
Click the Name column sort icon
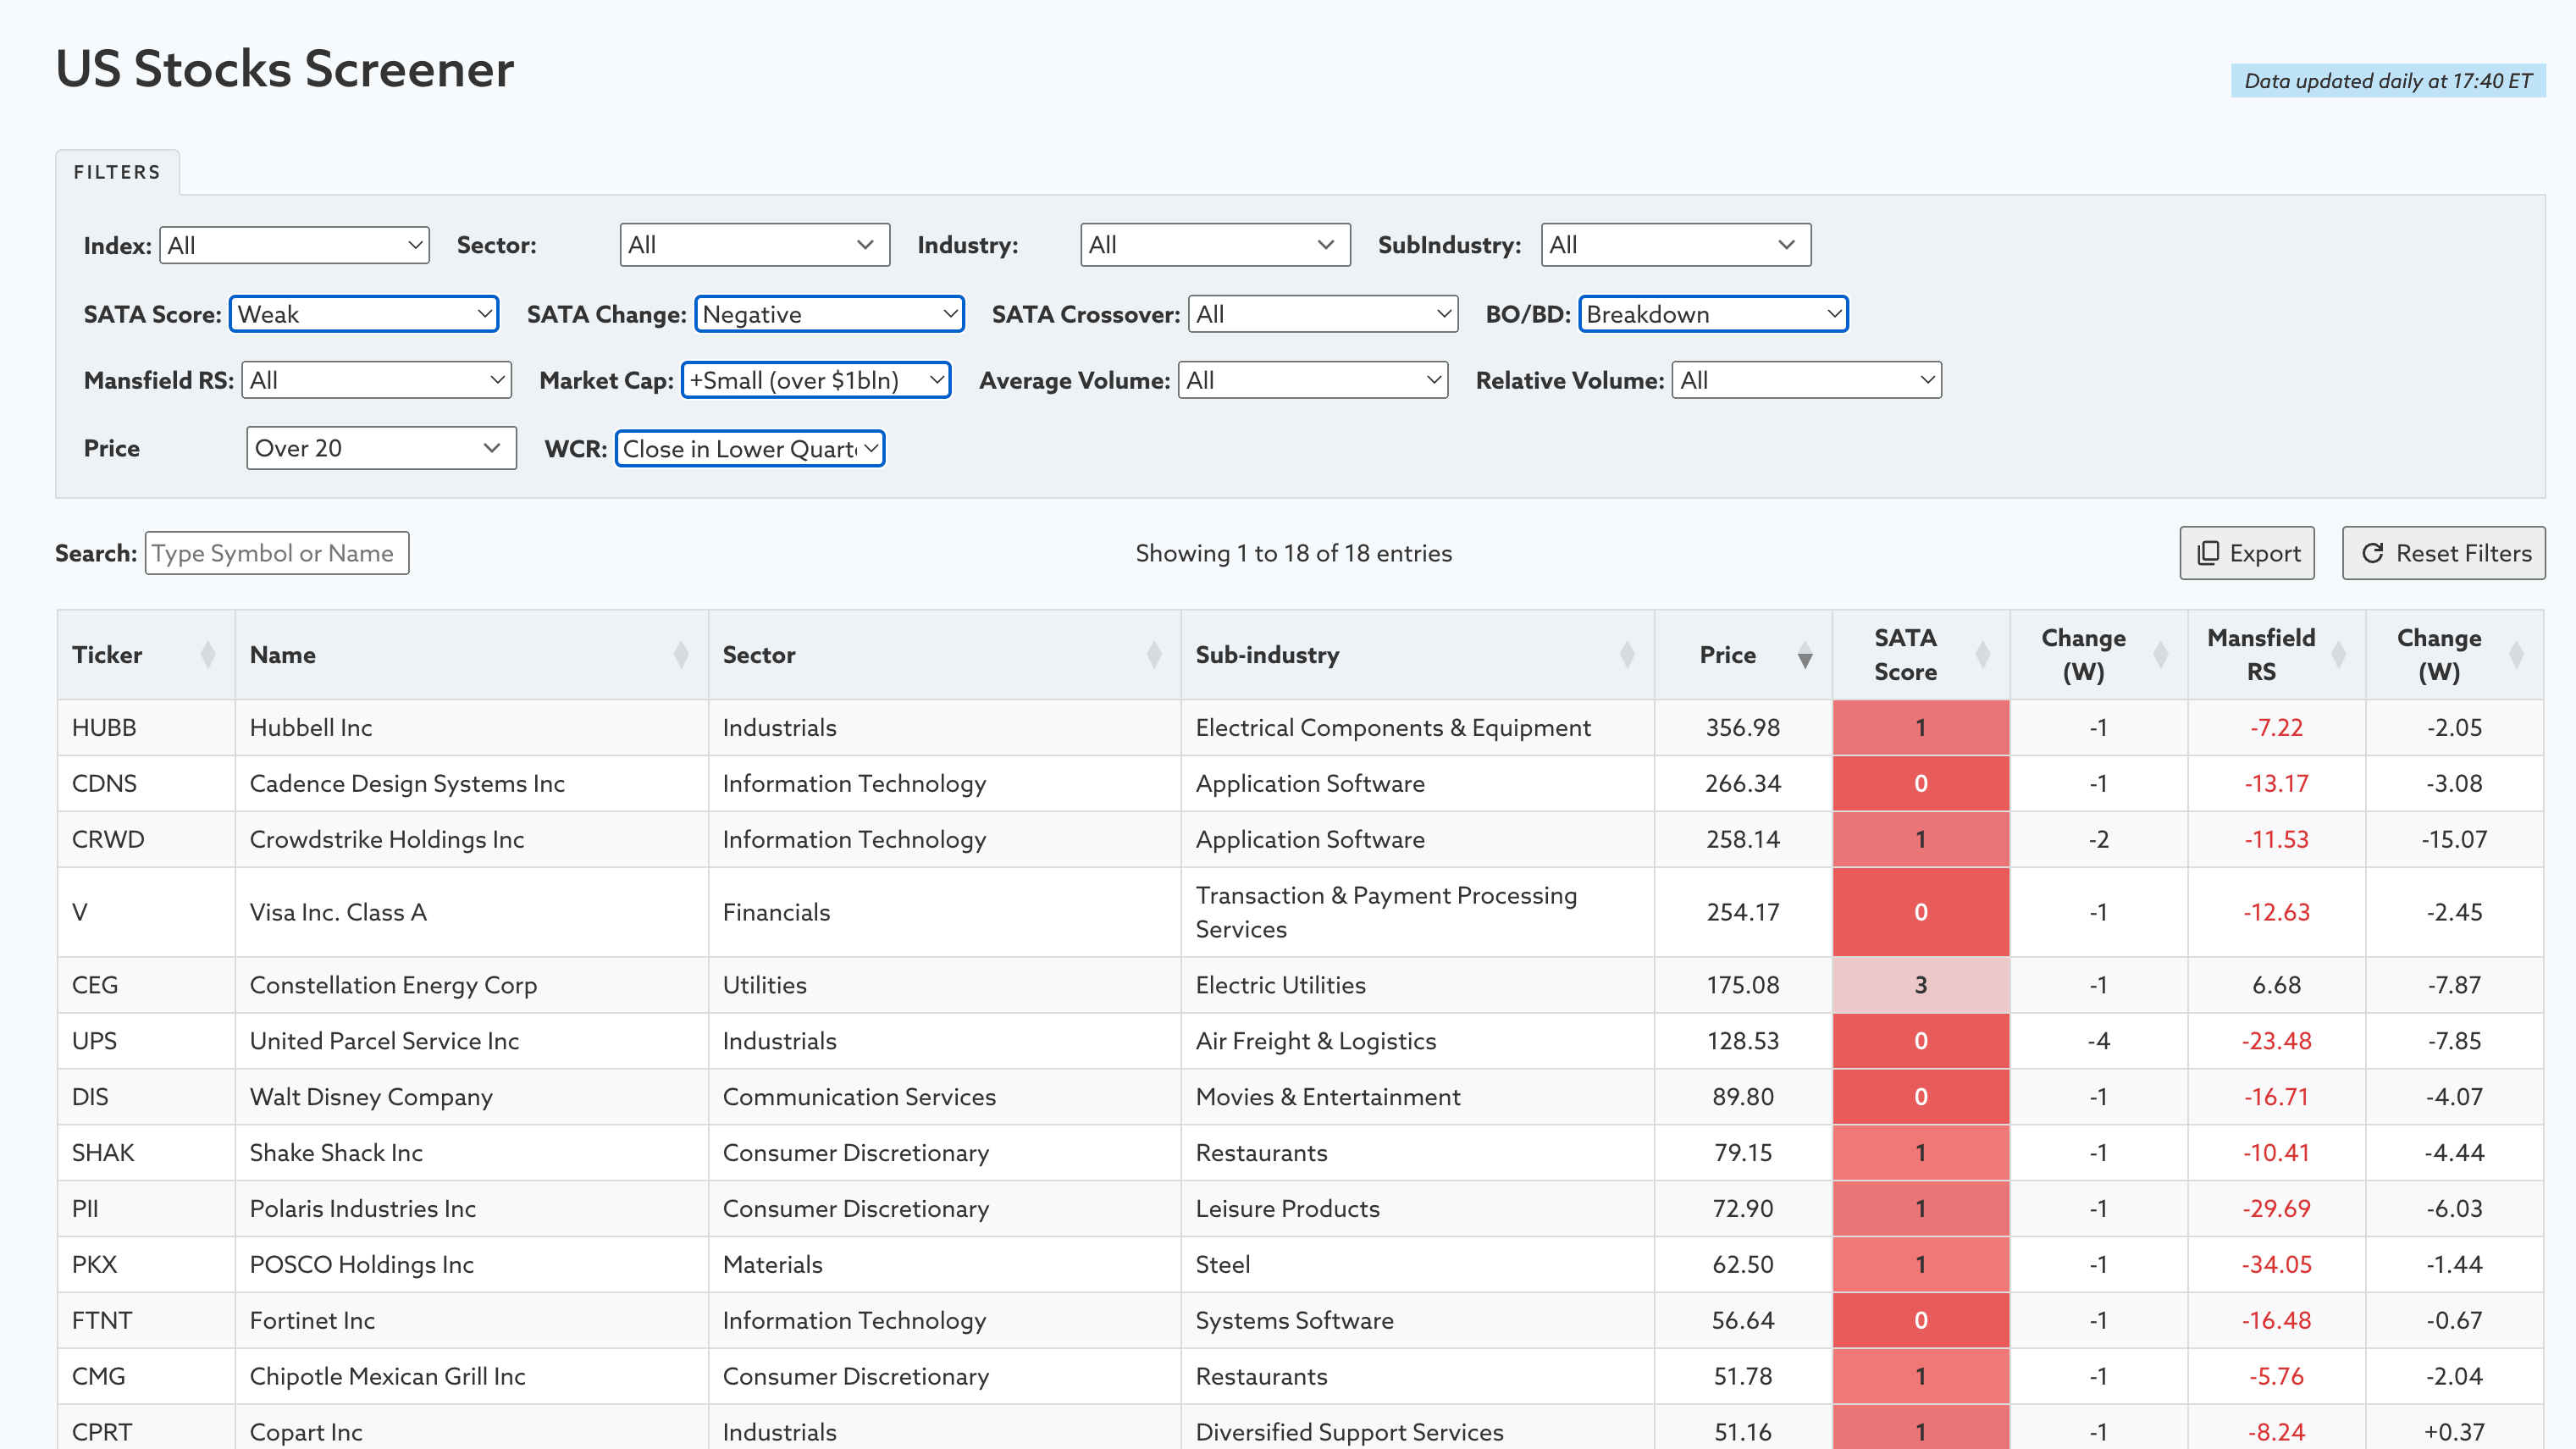coord(681,655)
